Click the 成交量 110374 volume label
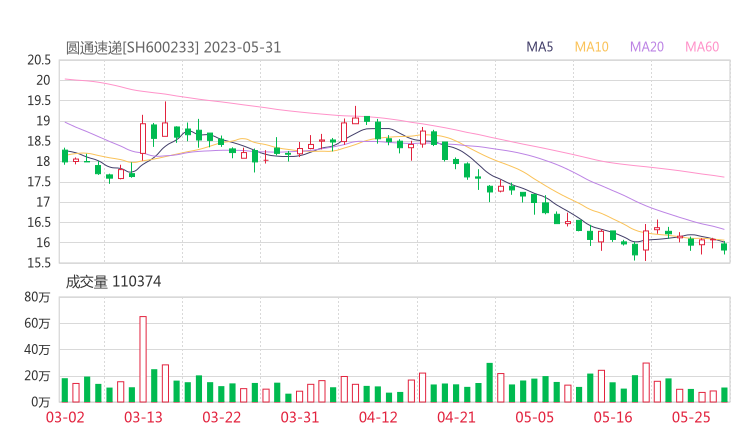 pos(113,282)
